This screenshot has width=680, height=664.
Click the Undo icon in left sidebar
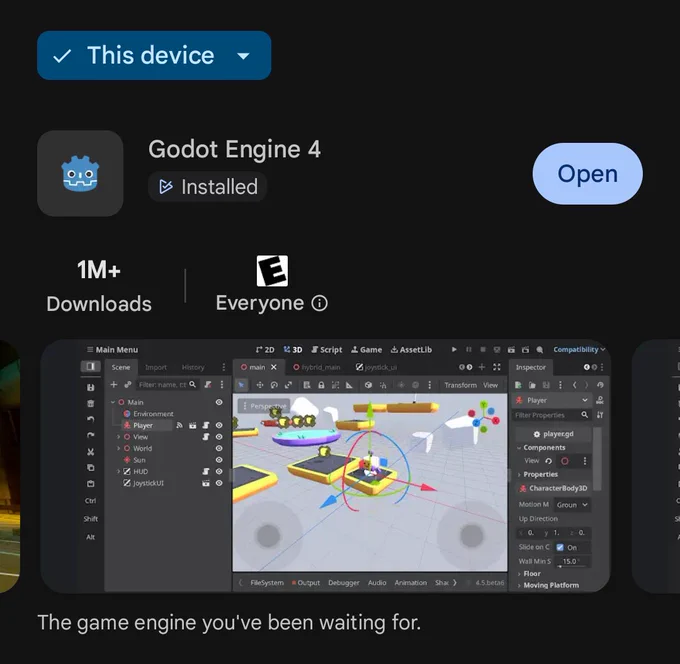click(90, 419)
